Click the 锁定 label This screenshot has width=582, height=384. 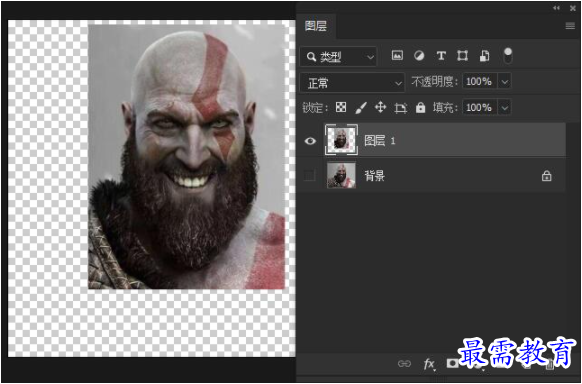coord(315,108)
